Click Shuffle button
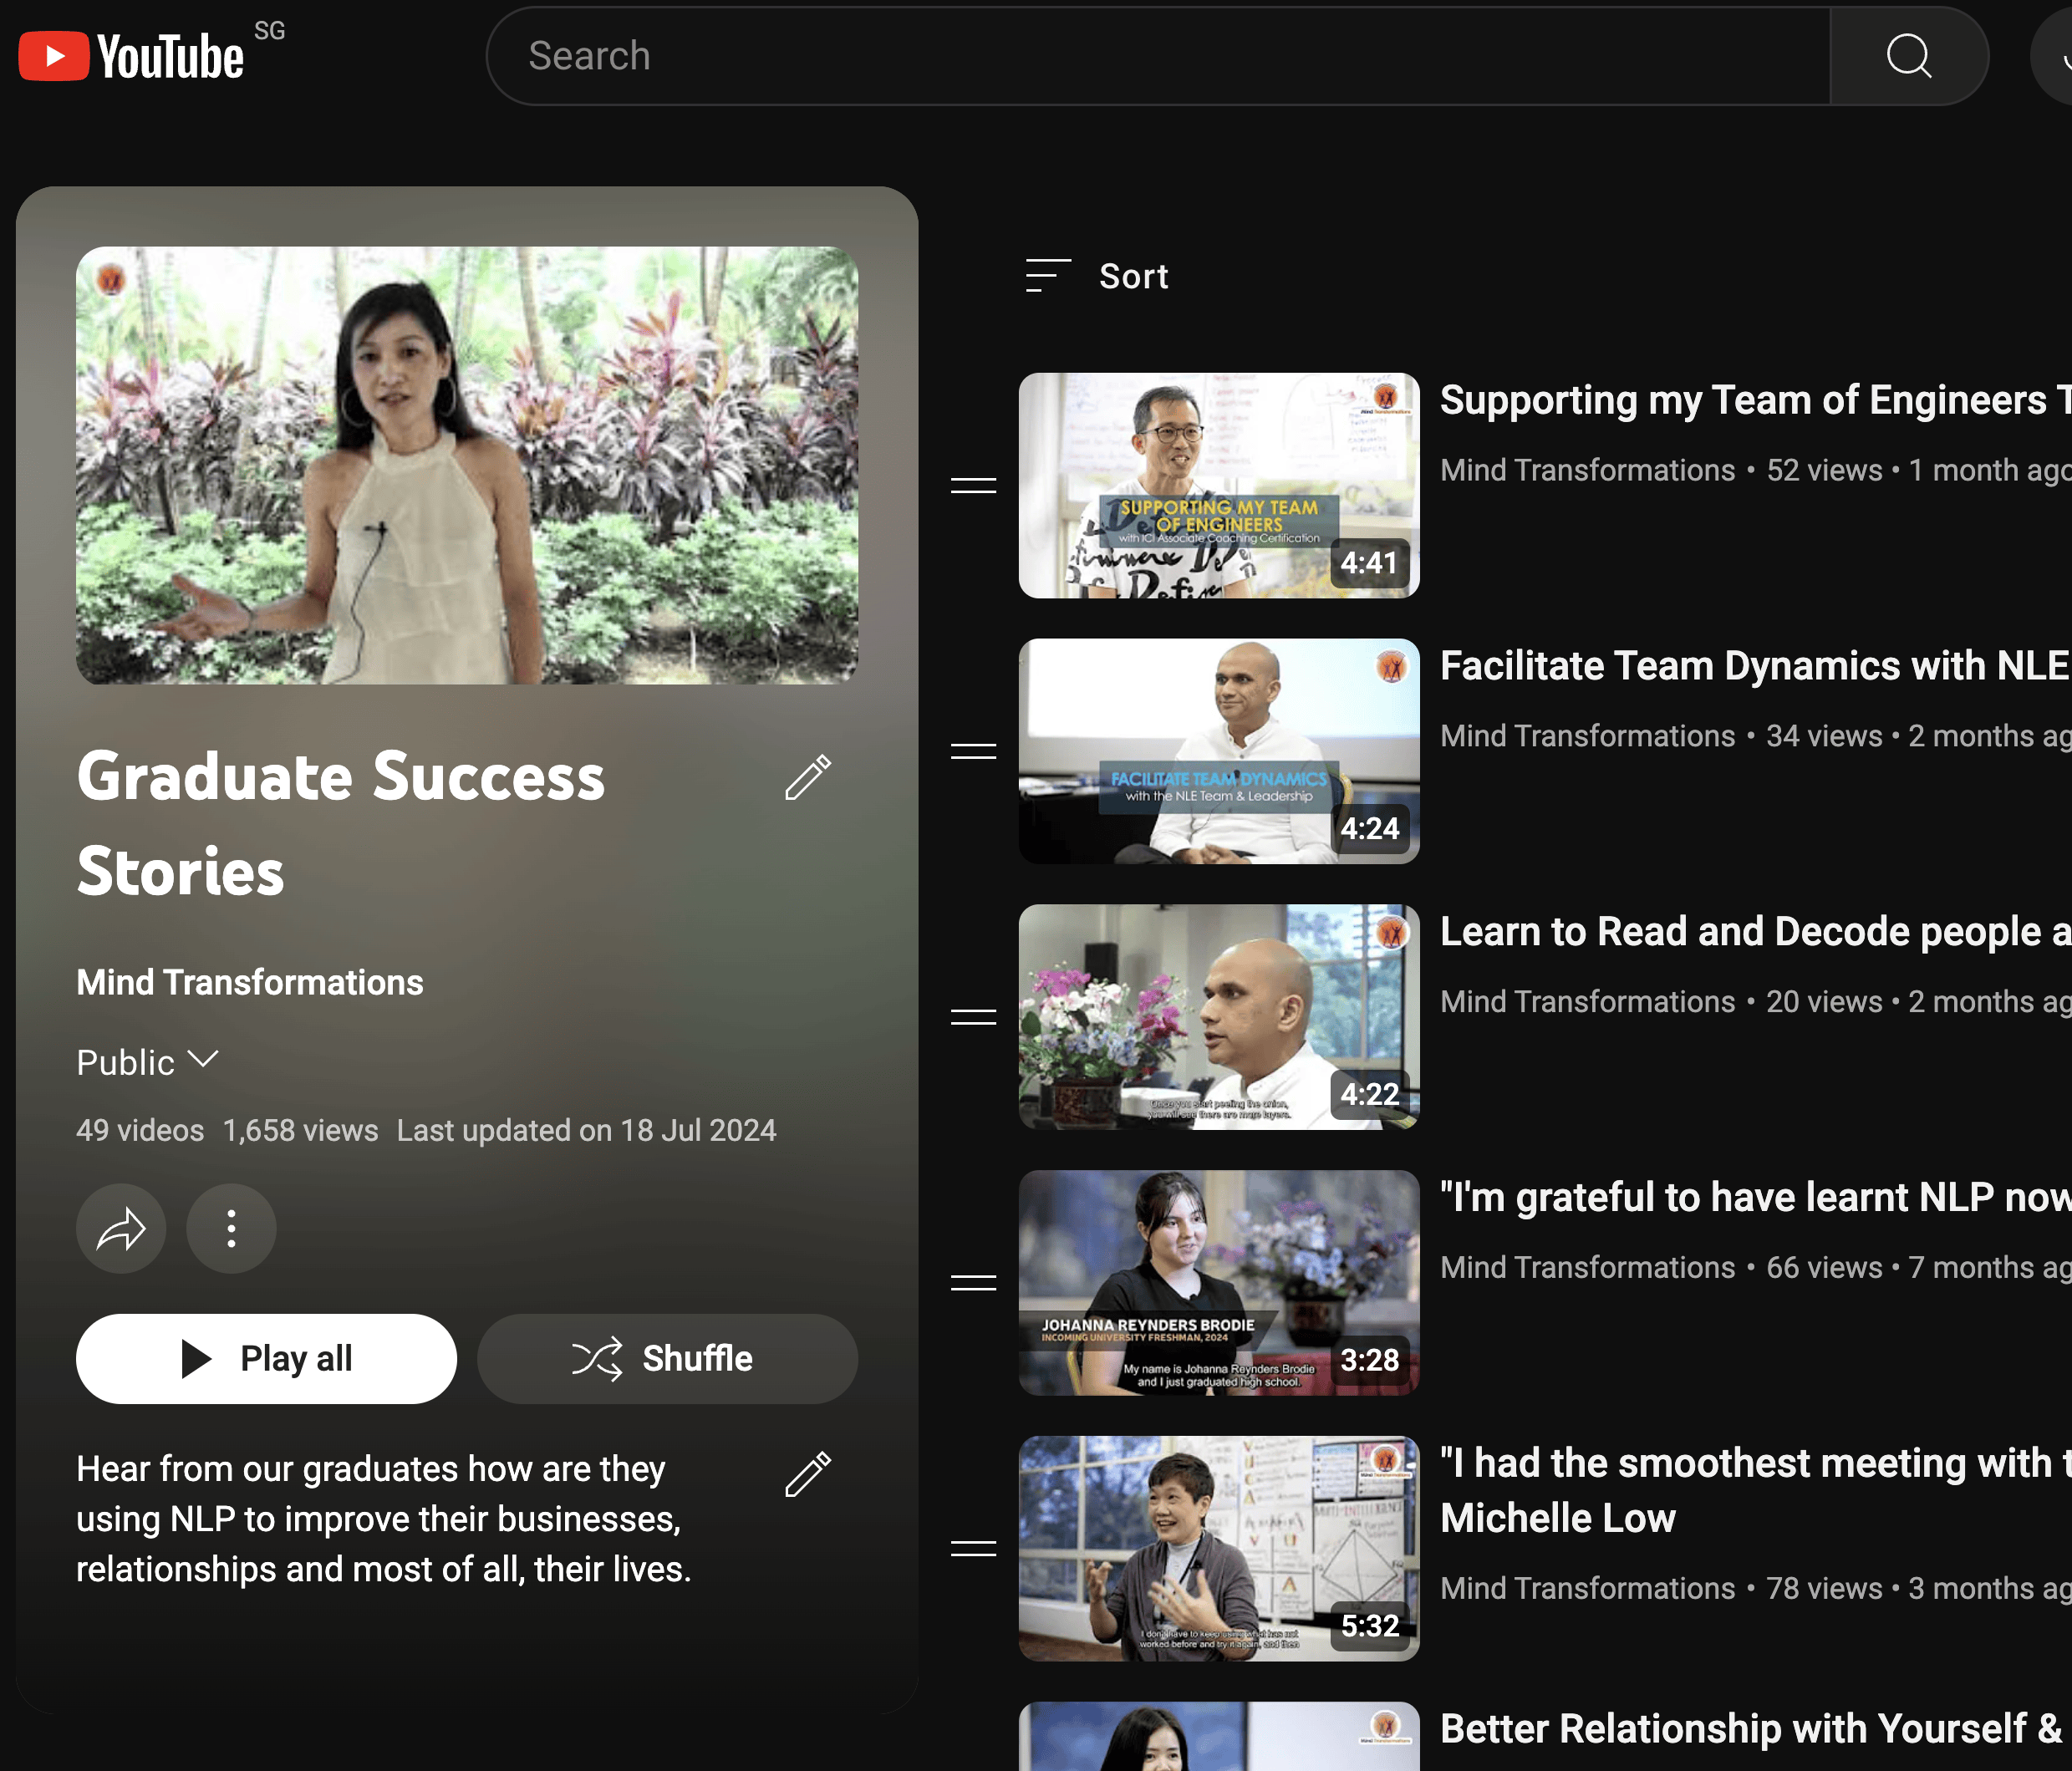The image size is (2072, 1771). [x=667, y=1358]
